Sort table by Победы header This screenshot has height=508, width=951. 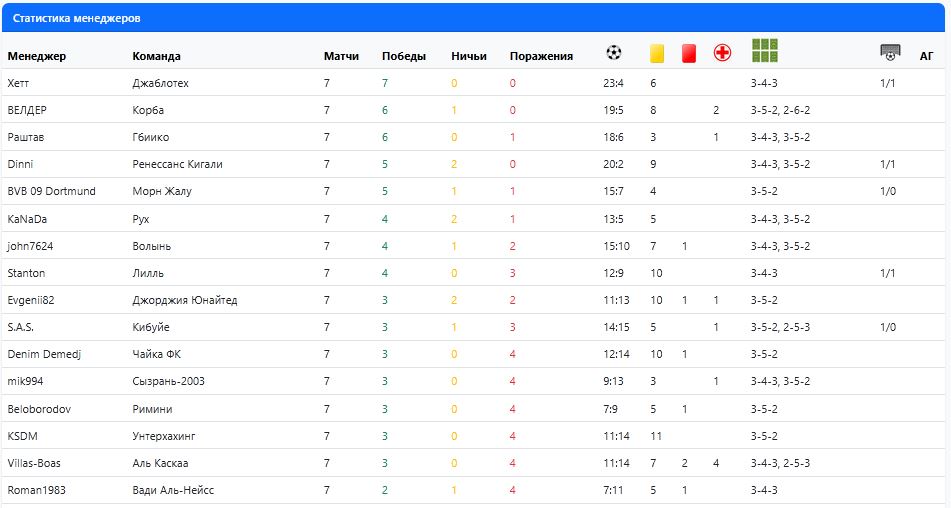[x=403, y=56]
